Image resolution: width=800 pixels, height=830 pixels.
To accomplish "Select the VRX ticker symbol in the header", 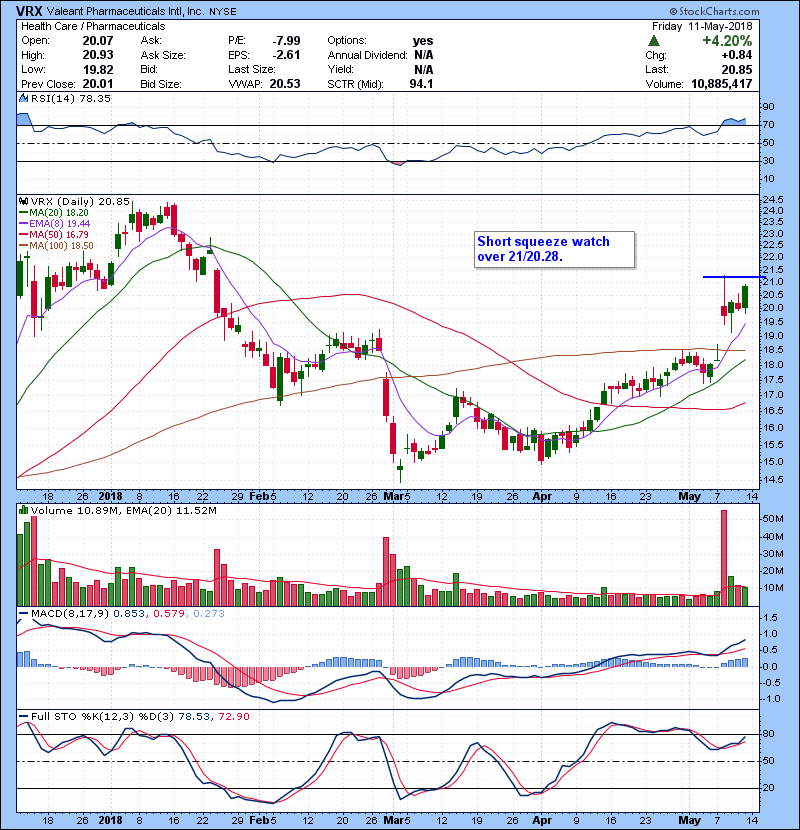I will [x=29, y=11].
